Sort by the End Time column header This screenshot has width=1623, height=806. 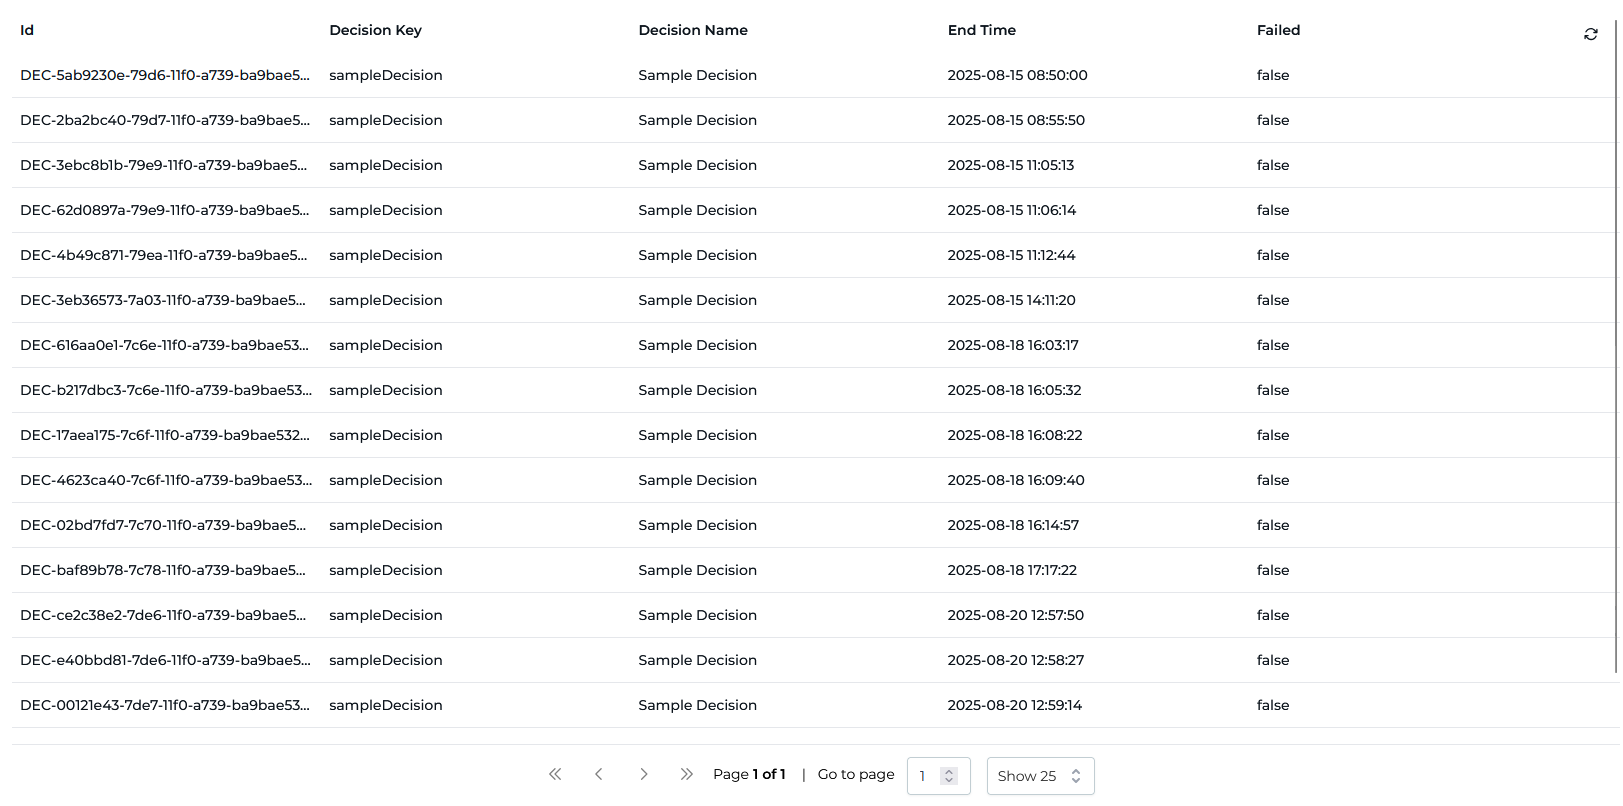(981, 30)
